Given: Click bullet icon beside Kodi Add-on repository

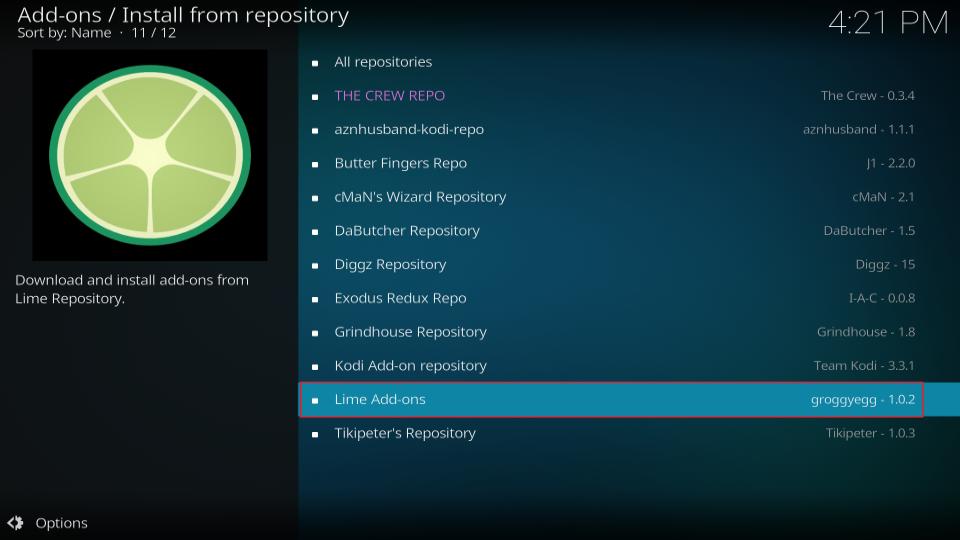Looking at the screenshot, I should coord(315,366).
